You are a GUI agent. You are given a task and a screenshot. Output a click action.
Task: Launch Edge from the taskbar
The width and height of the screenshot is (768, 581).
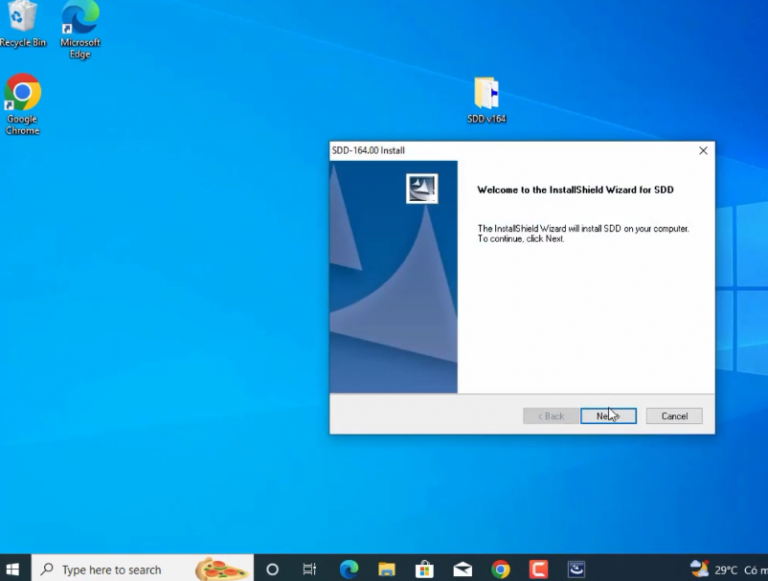(349, 569)
